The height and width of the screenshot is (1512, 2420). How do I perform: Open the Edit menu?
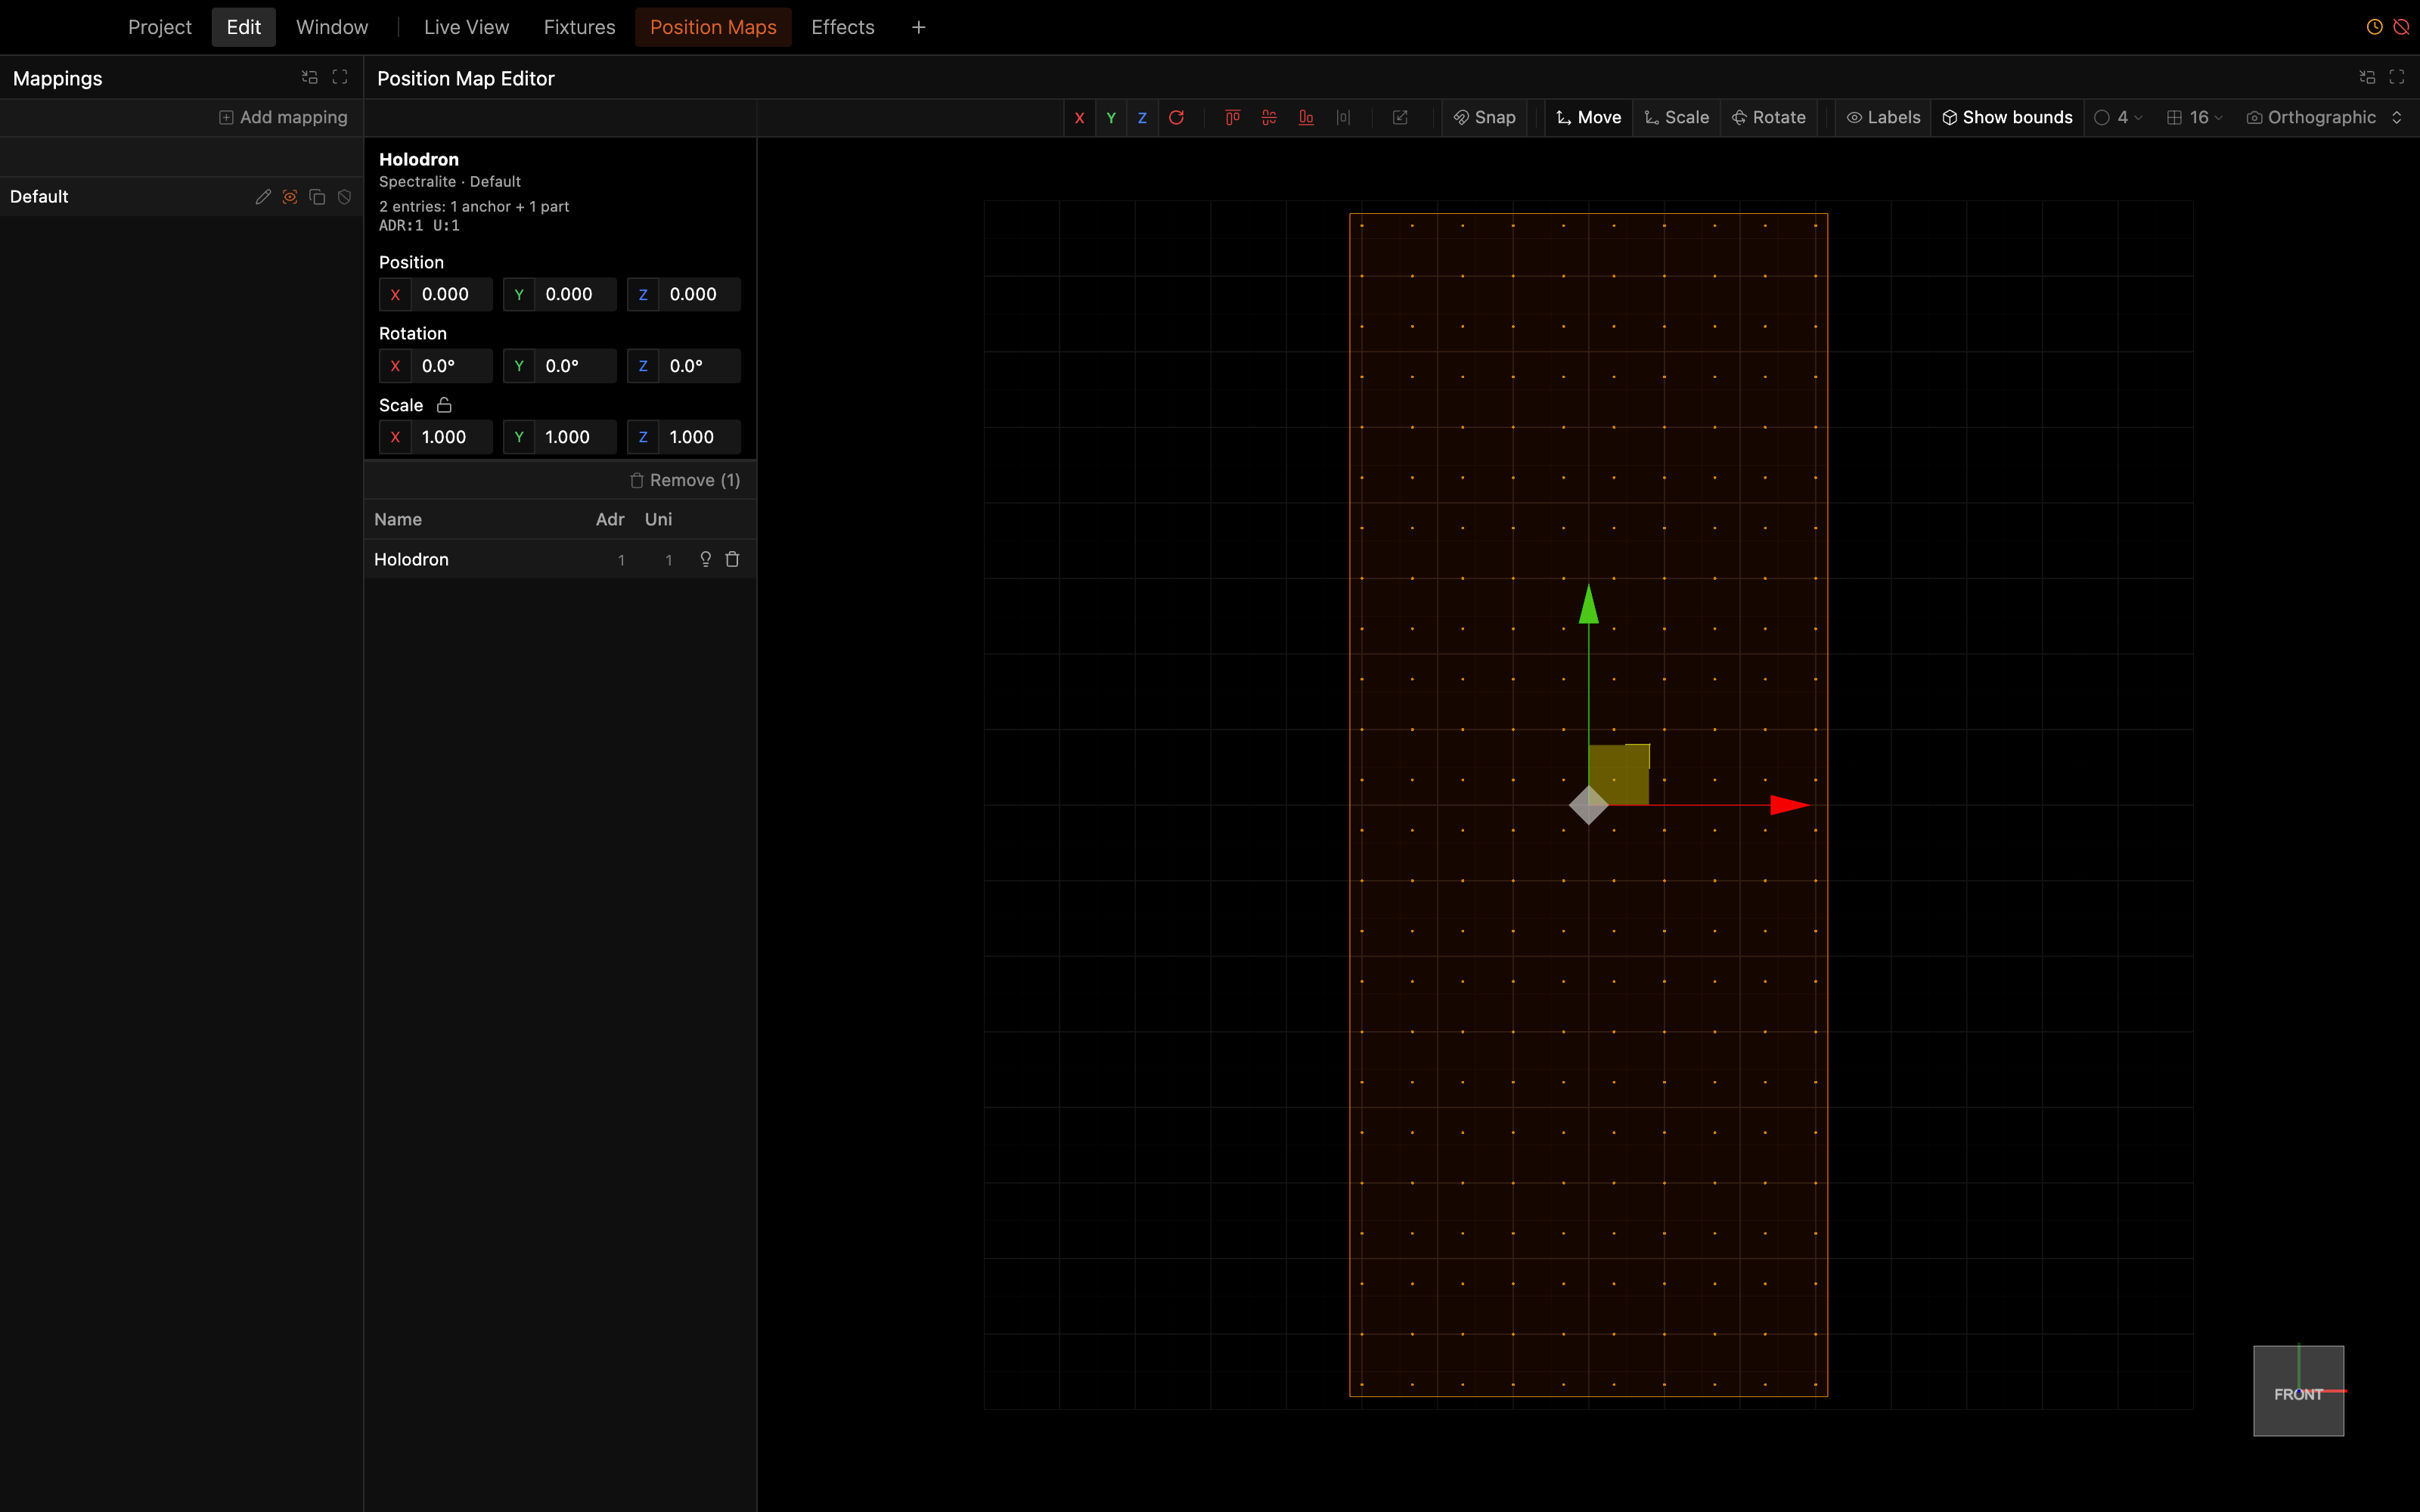click(x=244, y=27)
